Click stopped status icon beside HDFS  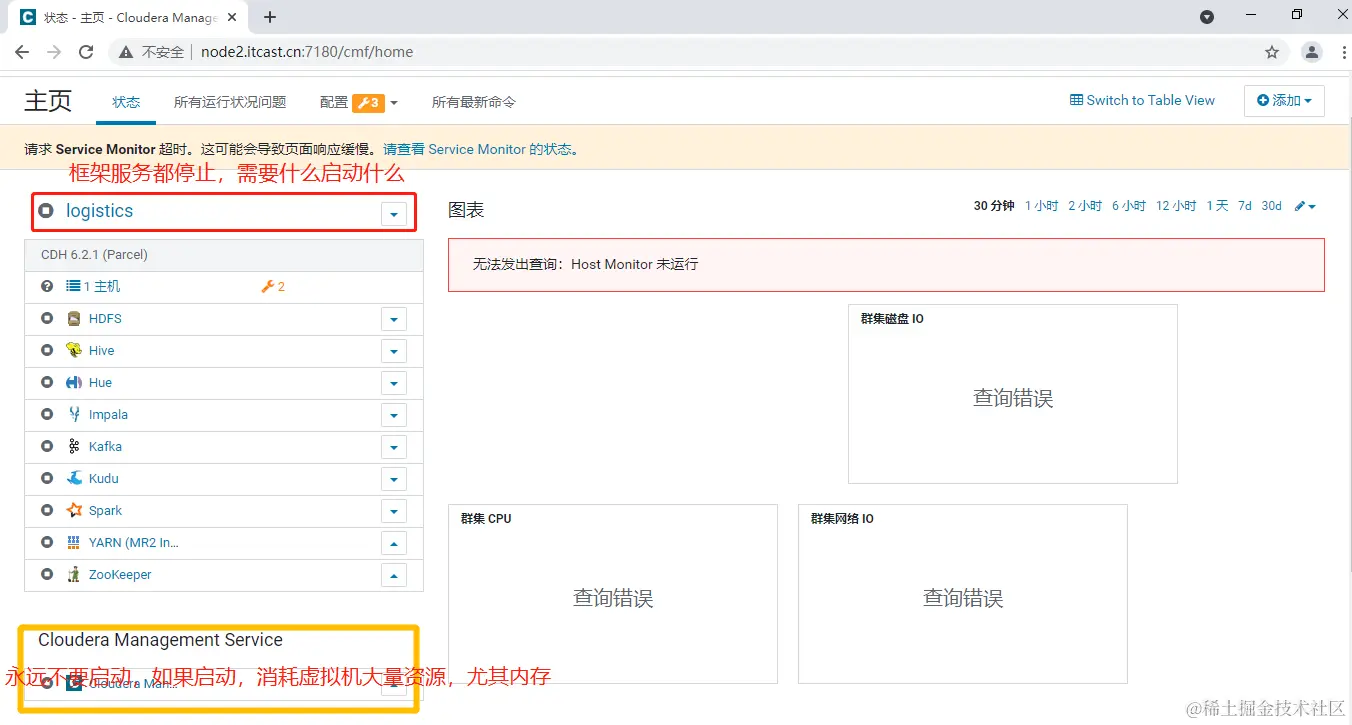[46, 319]
